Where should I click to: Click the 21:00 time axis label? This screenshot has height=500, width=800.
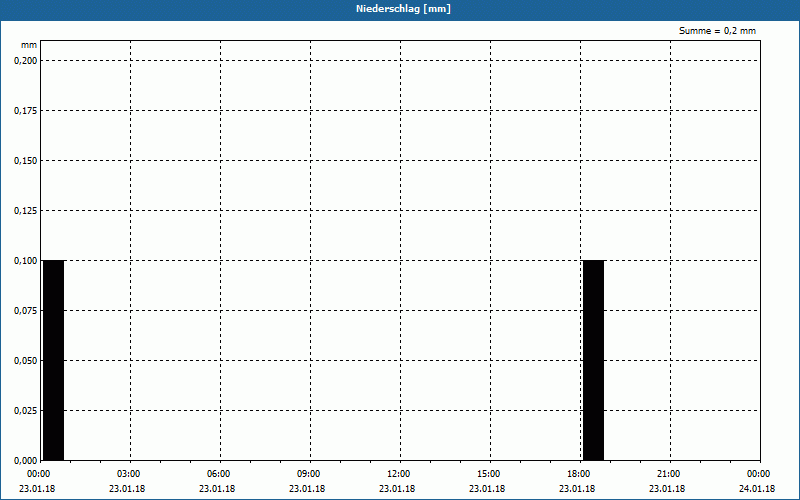coord(669,474)
